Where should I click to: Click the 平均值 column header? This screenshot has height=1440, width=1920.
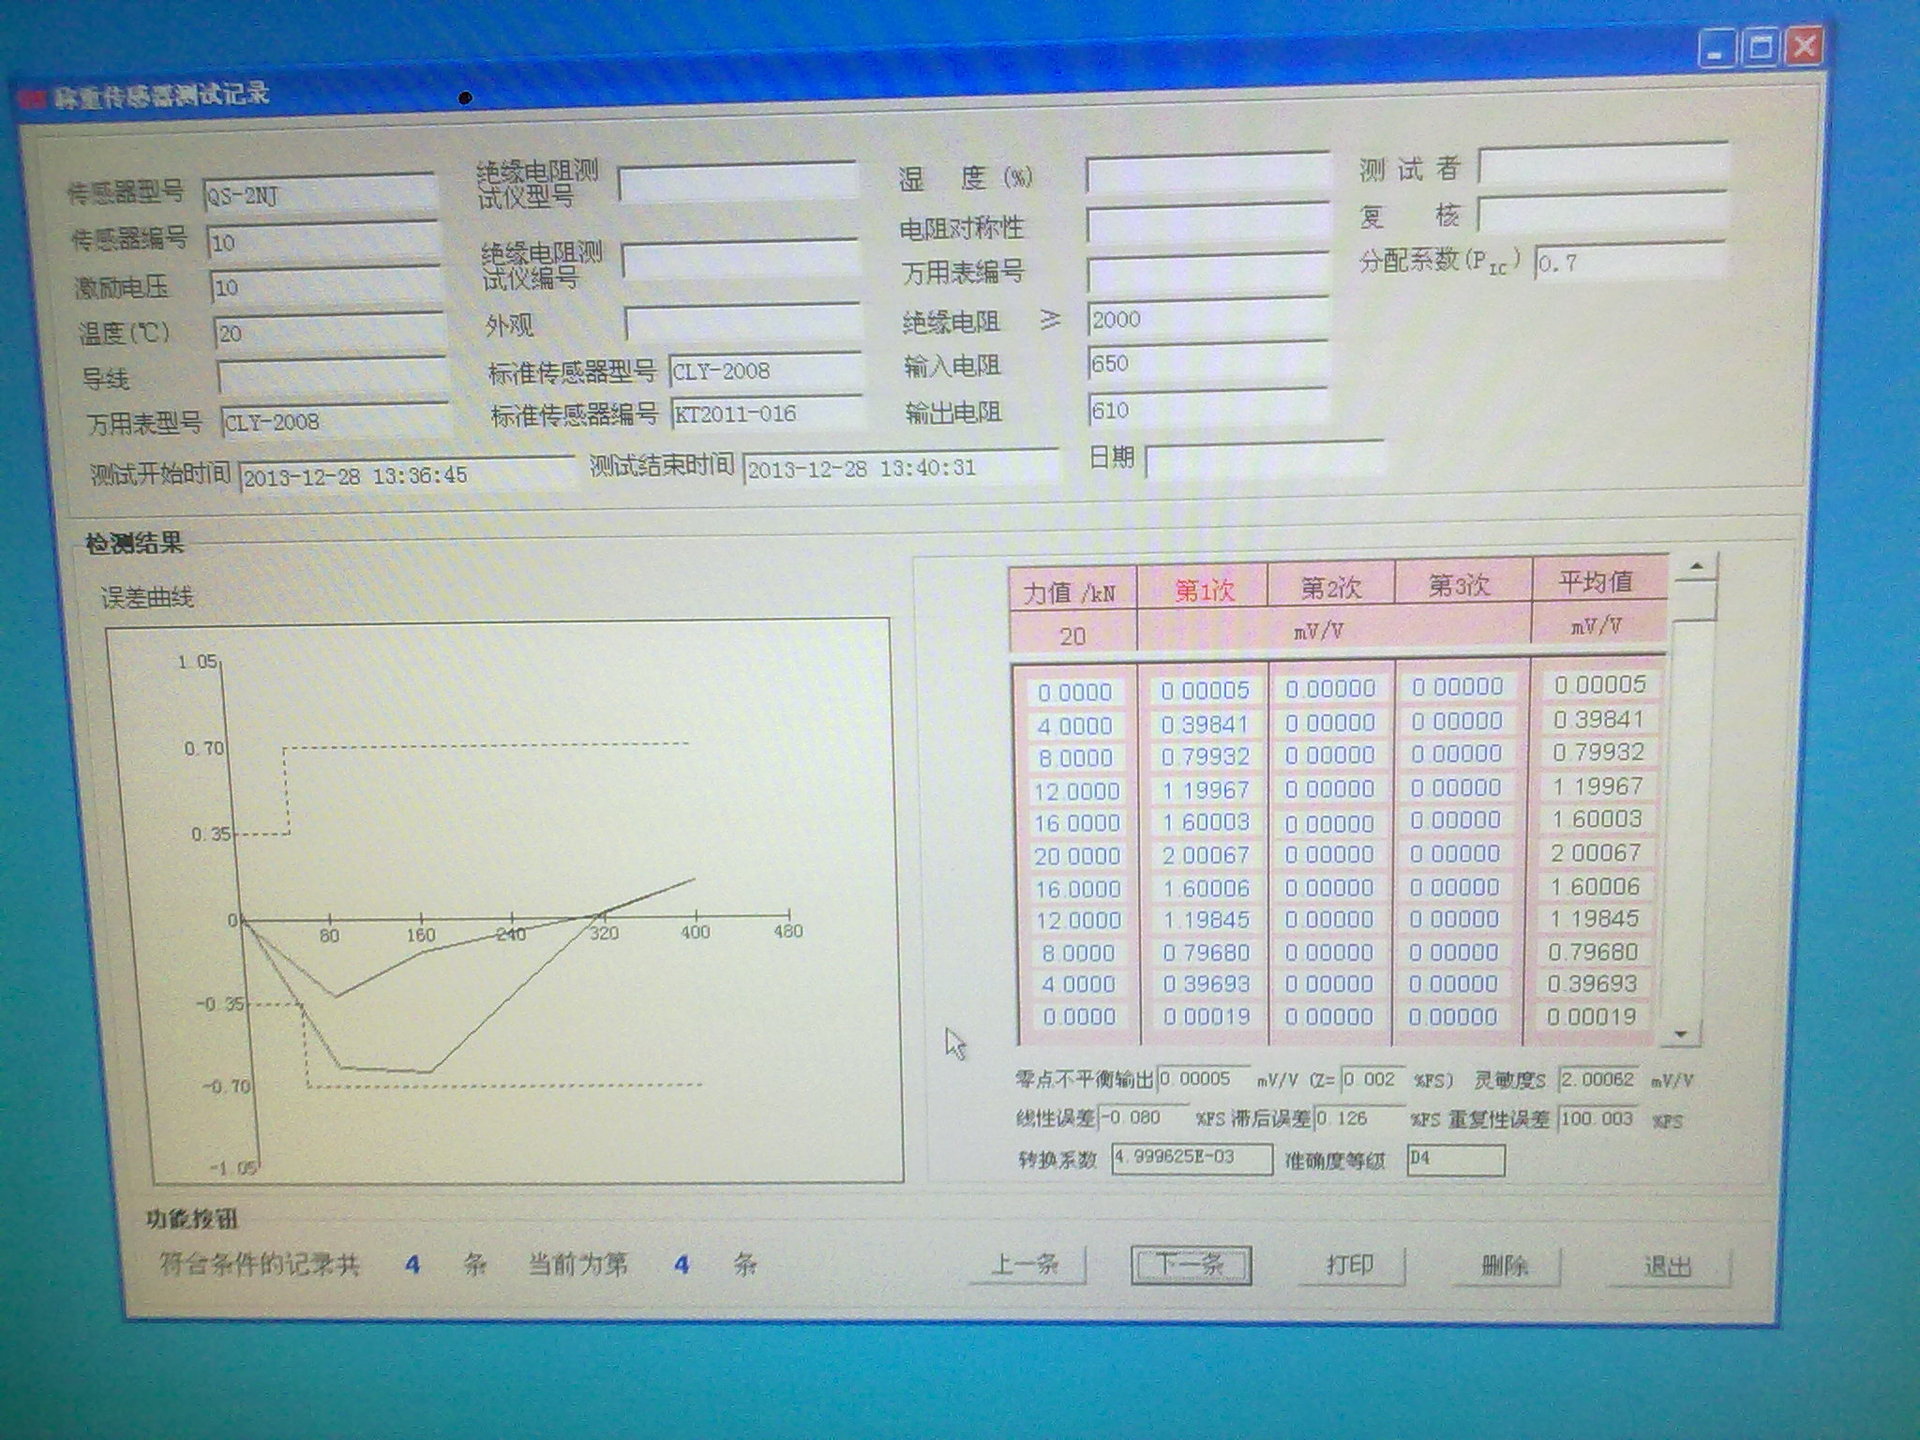[x=1597, y=582]
